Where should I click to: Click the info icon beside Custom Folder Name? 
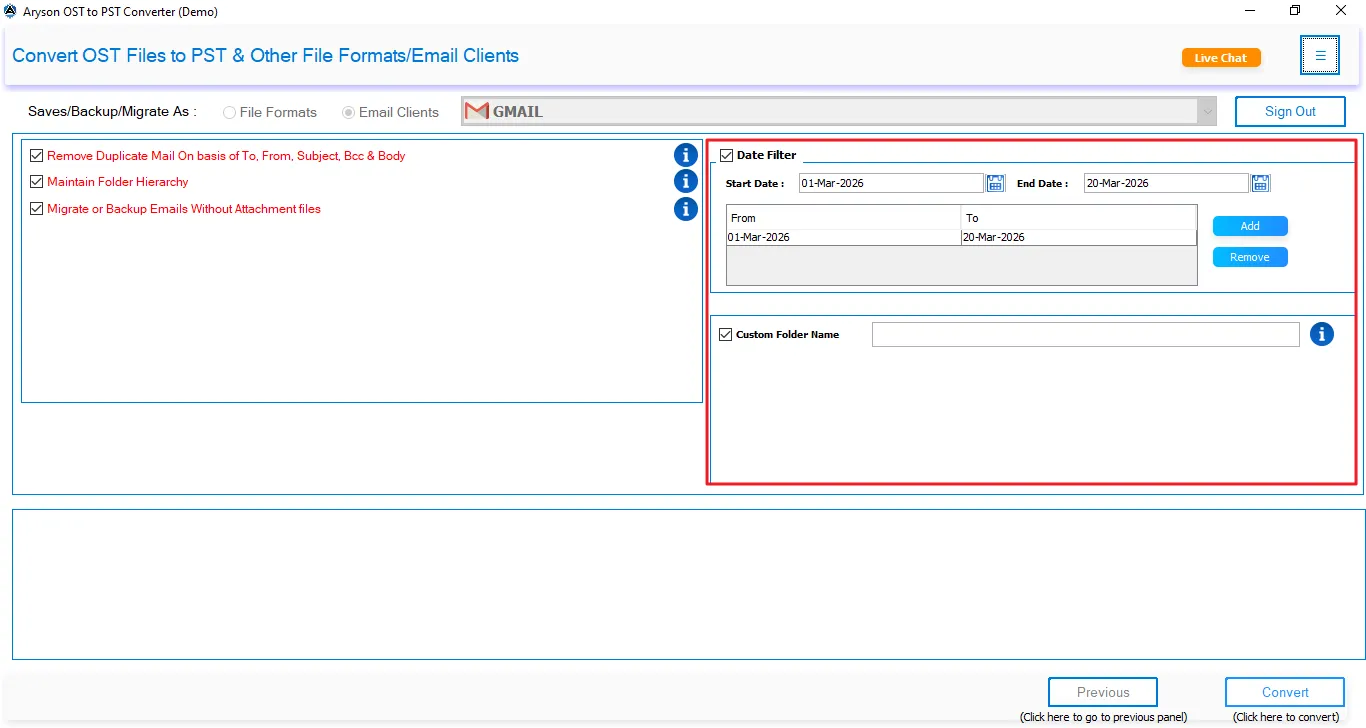pos(1322,334)
